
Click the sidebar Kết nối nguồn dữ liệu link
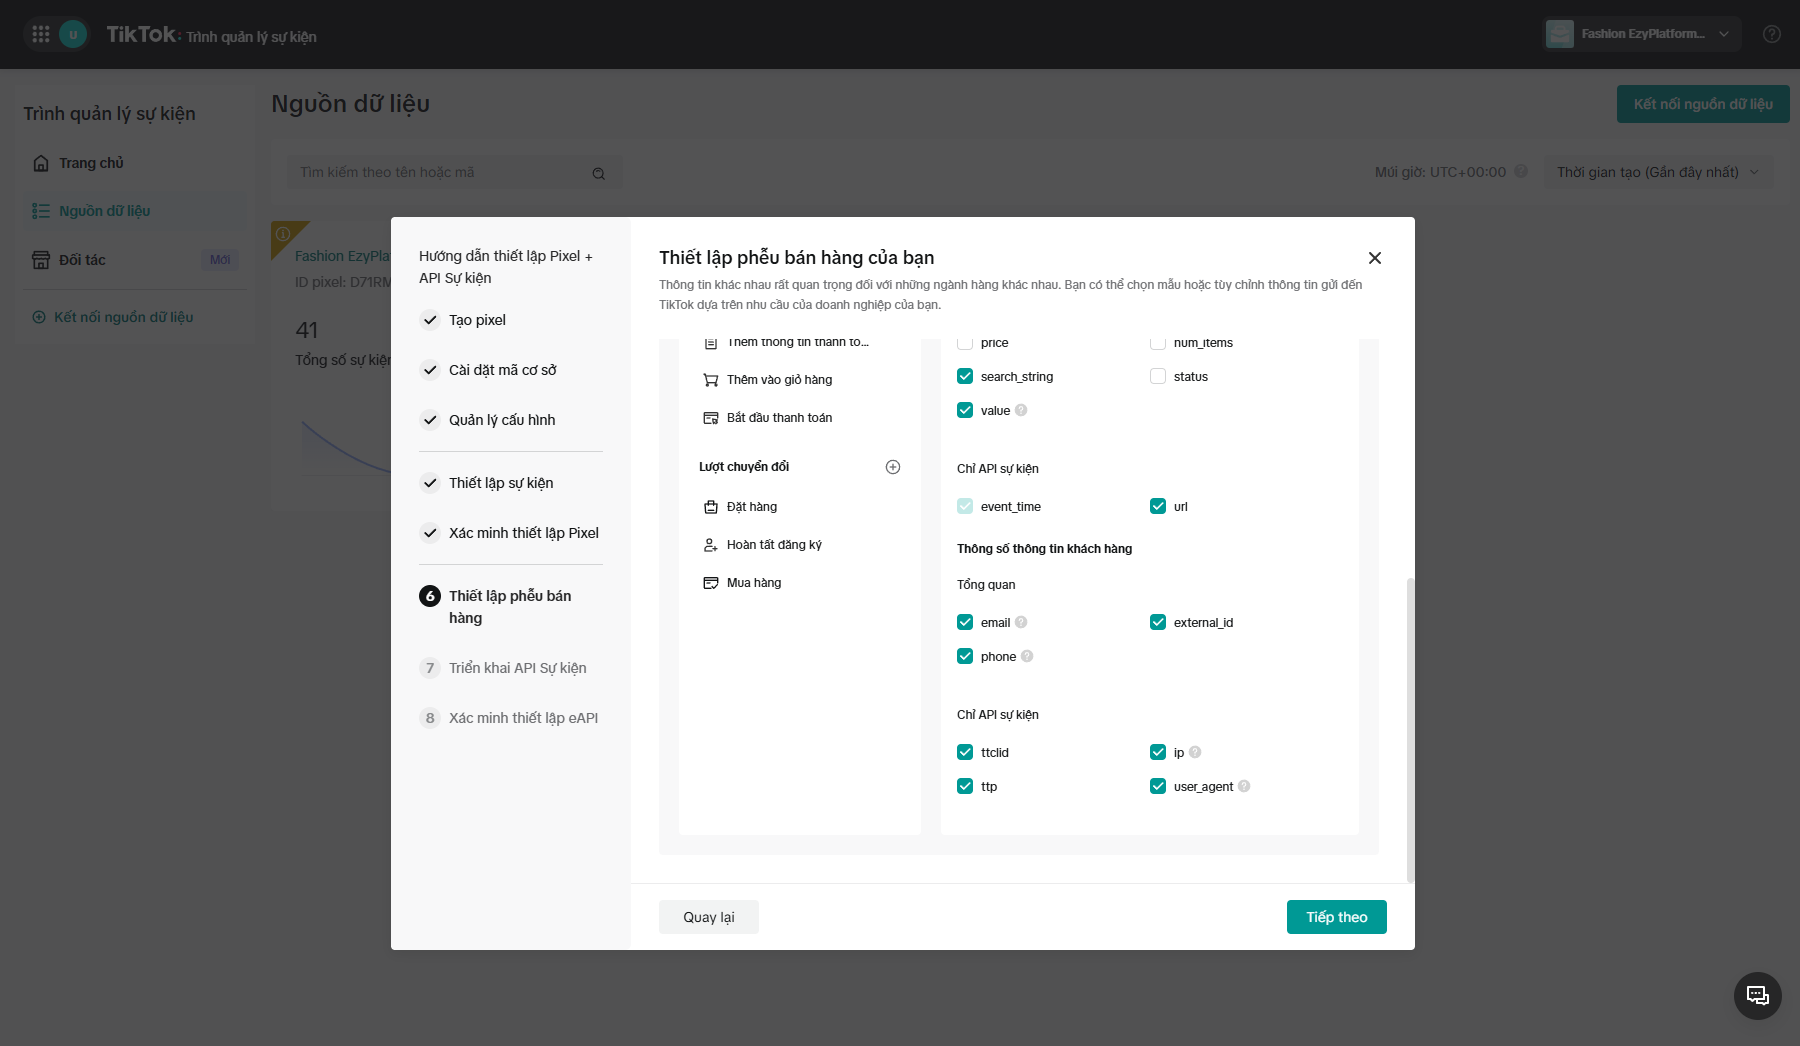coord(123,317)
